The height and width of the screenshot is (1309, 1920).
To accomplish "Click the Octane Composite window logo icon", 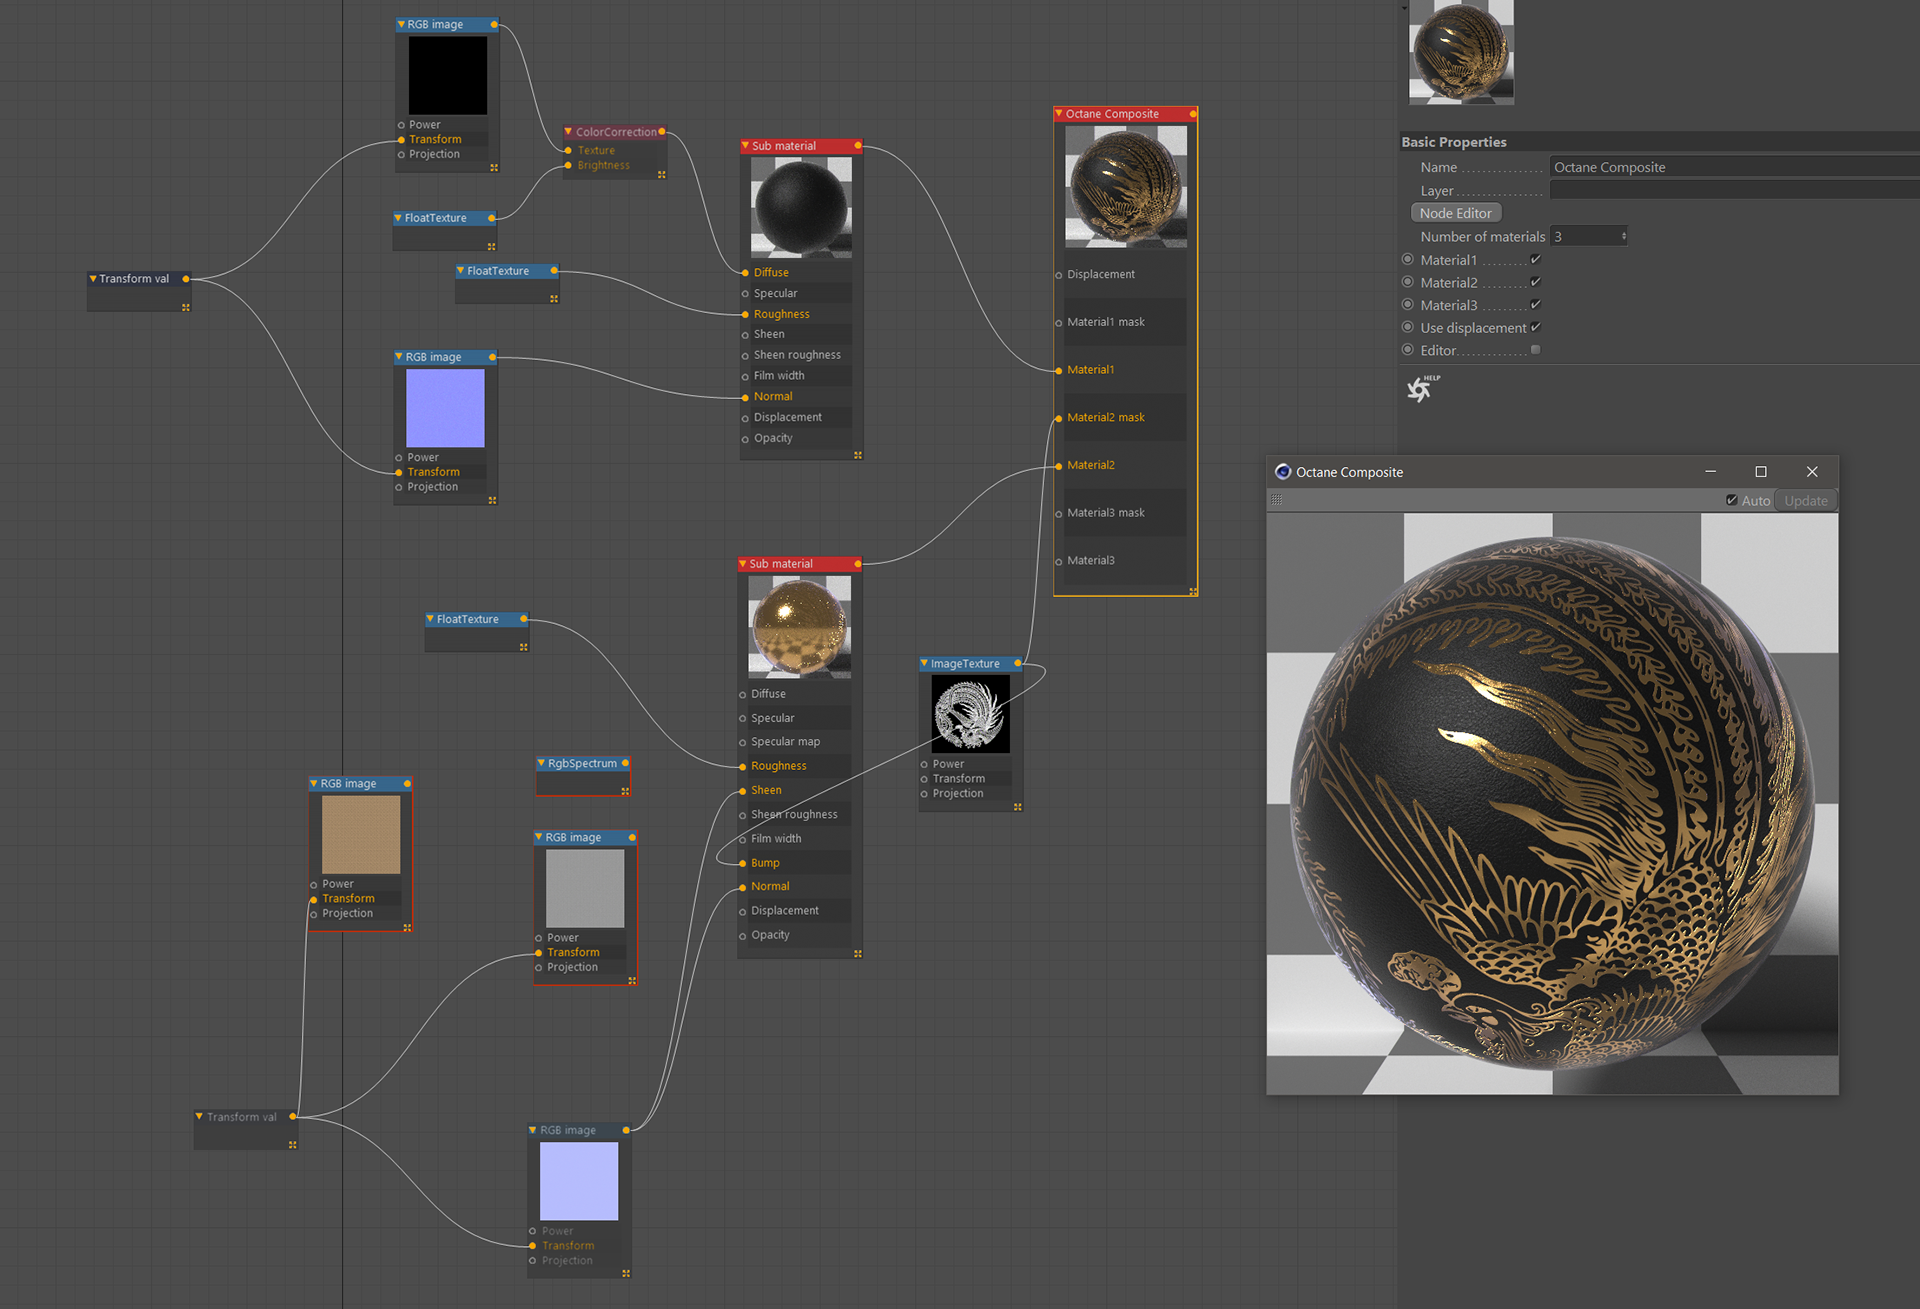I will coord(1283,472).
